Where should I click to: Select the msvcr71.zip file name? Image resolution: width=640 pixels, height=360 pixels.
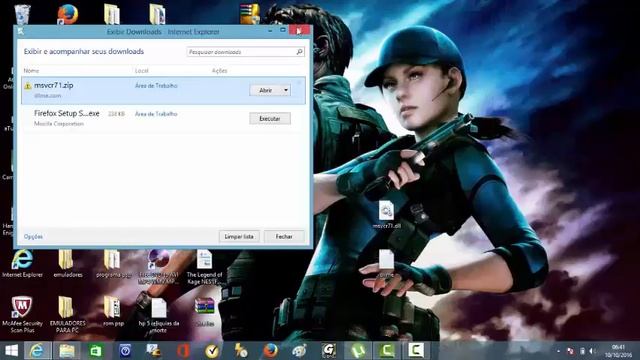pyautogui.click(x=53, y=85)
